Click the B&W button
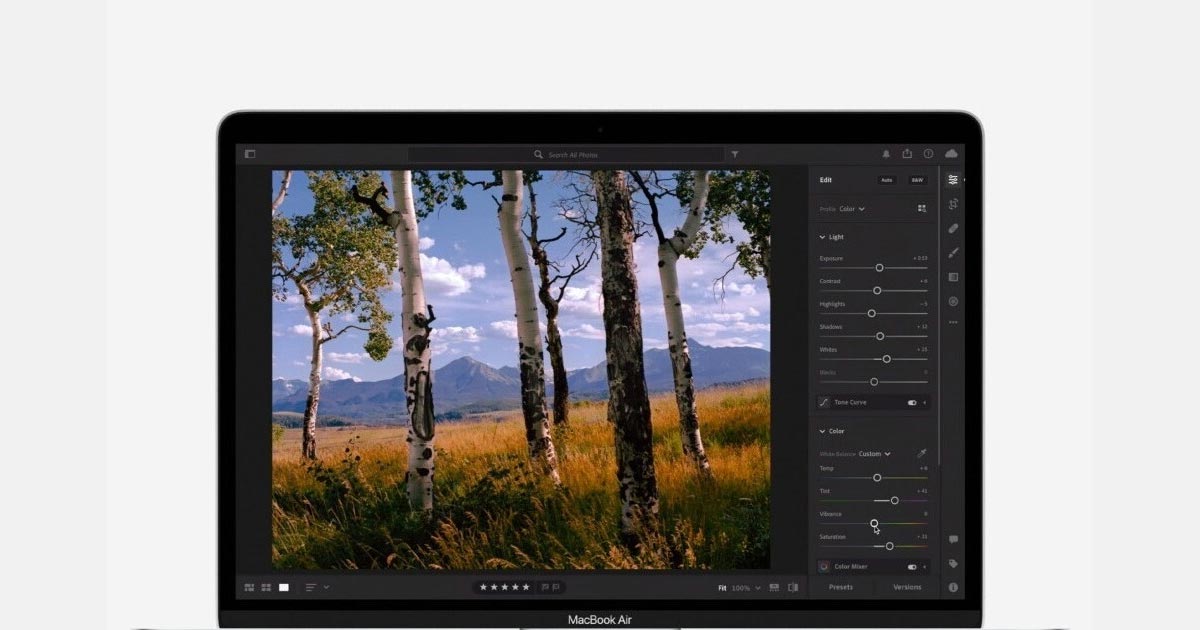 click(916, 180)
